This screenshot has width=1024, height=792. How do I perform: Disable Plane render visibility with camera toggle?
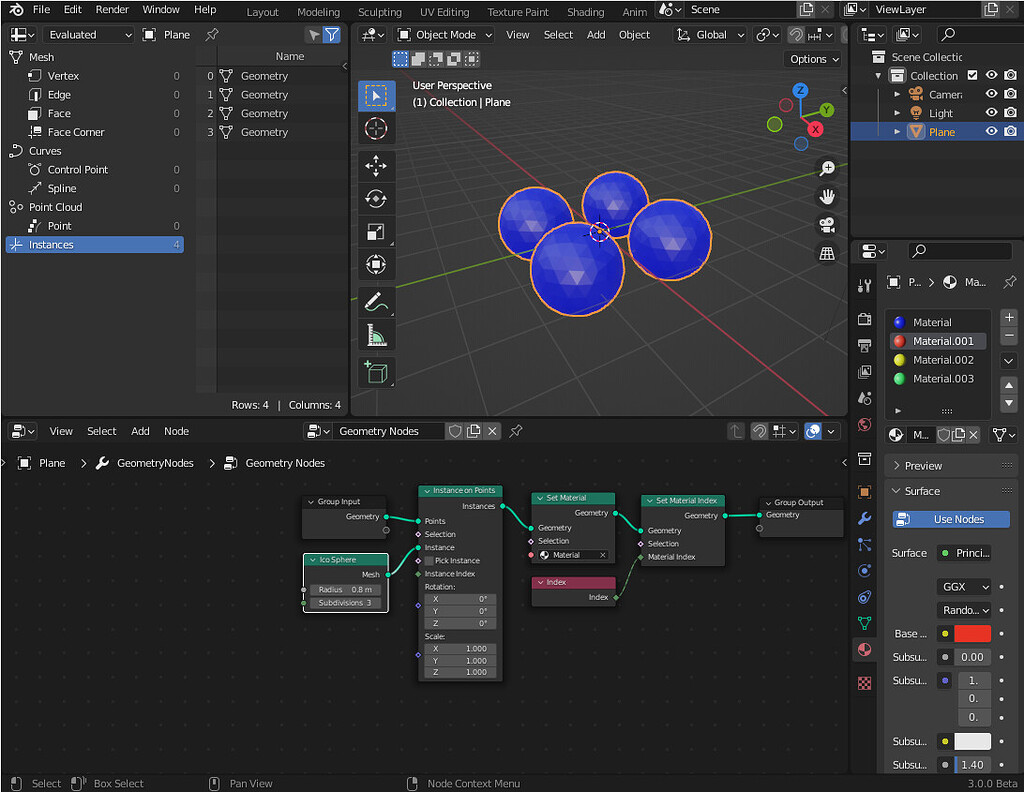point(1010,131)
